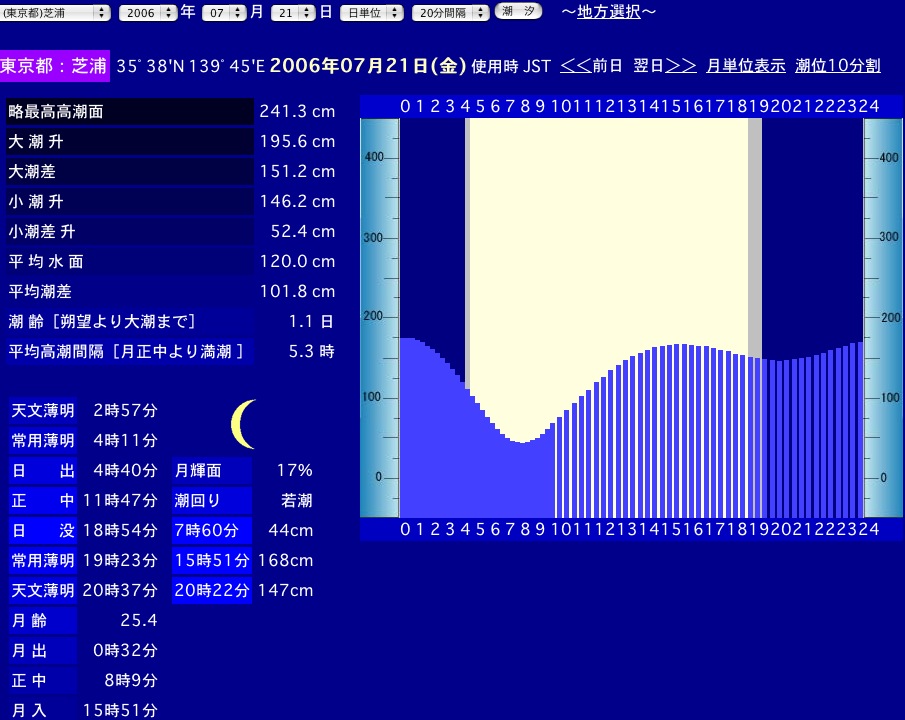Click the 月齢 moon age label

click(x=43, y=621)
